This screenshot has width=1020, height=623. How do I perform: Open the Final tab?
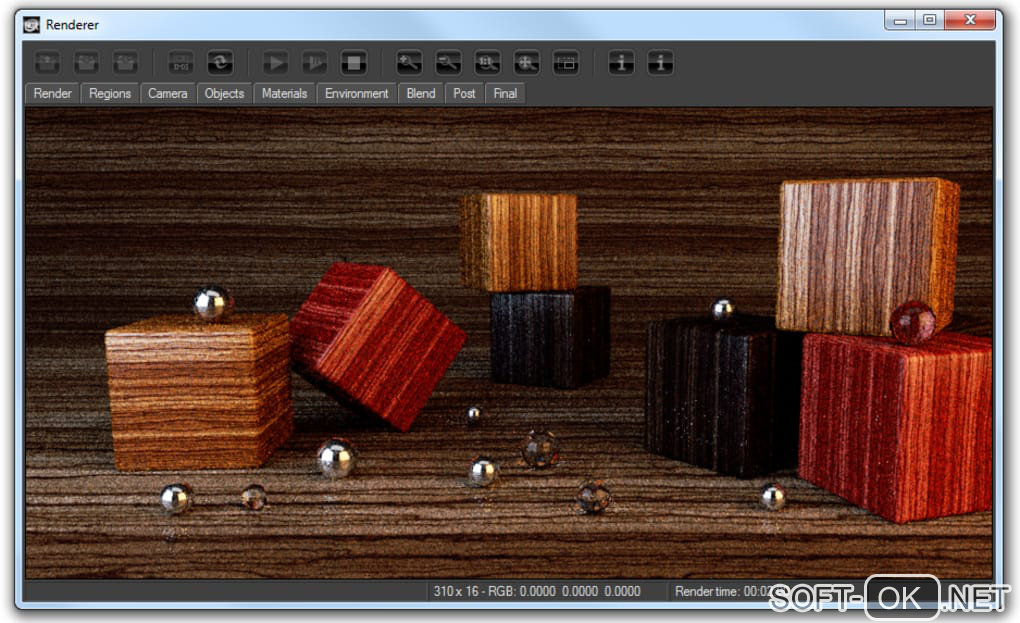505,94
